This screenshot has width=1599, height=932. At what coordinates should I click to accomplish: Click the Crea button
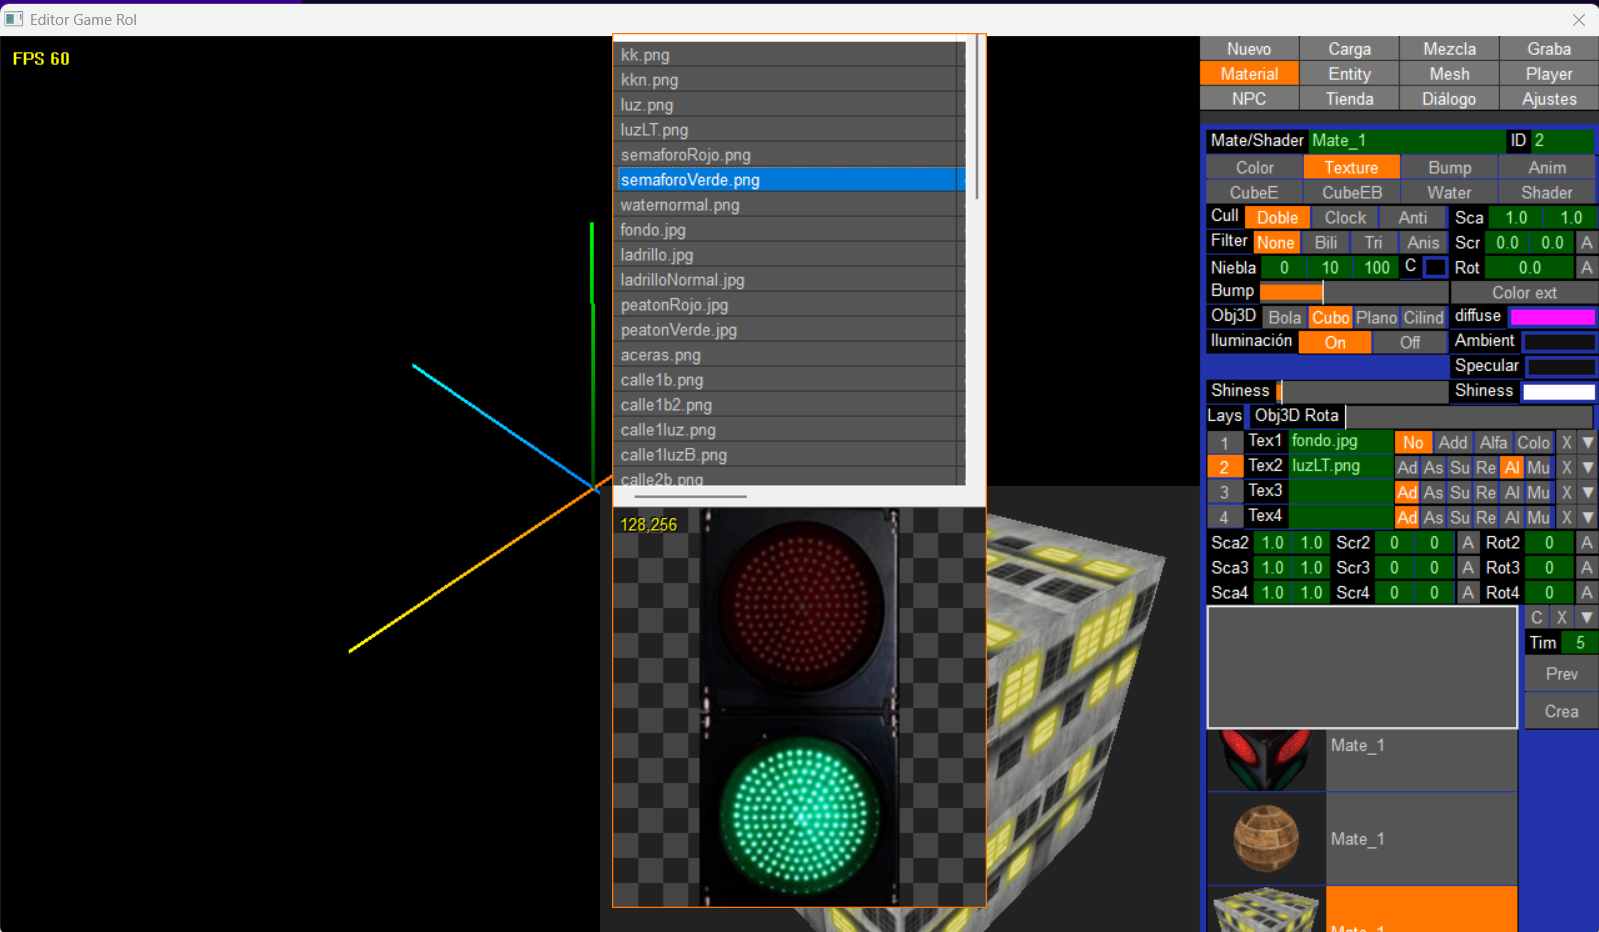click(x=1561, y=712)
